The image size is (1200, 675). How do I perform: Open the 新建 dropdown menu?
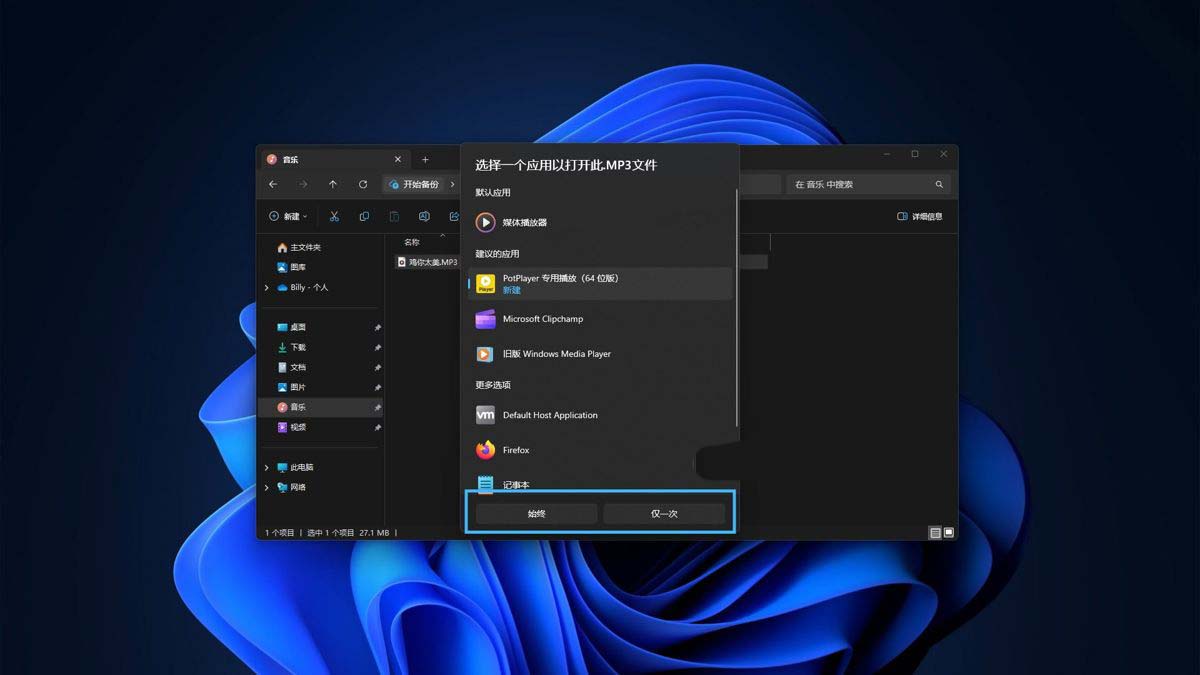tap(288, 216)
